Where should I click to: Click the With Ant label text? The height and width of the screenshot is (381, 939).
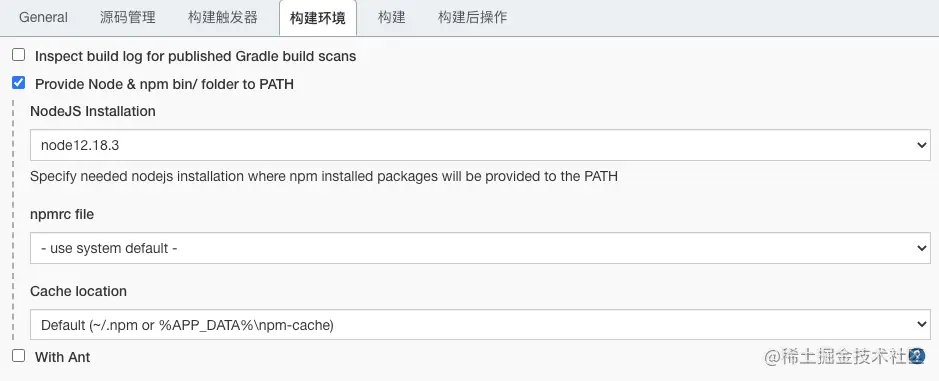coord(63,357)
